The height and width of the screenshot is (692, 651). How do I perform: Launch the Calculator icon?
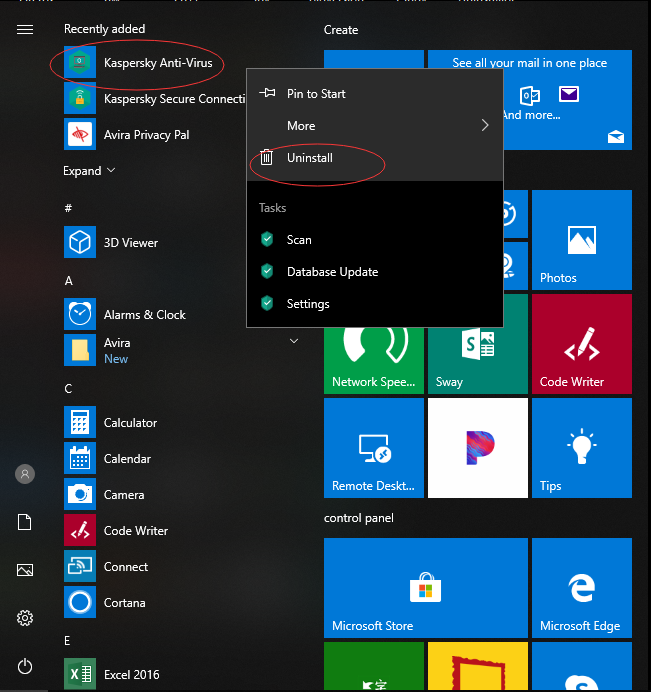click(x=80, y=422)
